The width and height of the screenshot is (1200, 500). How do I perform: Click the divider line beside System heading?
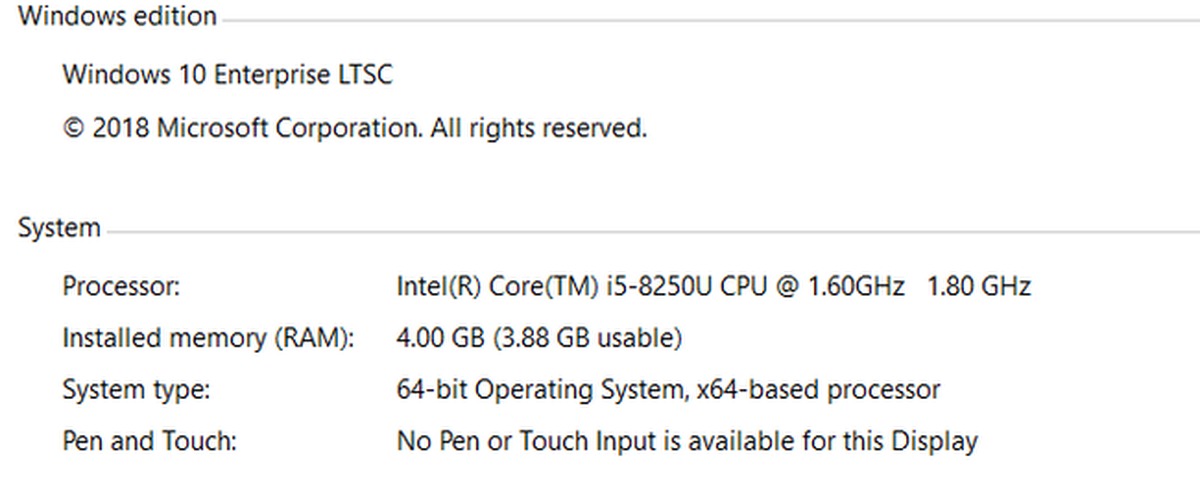tap(650, 232)
